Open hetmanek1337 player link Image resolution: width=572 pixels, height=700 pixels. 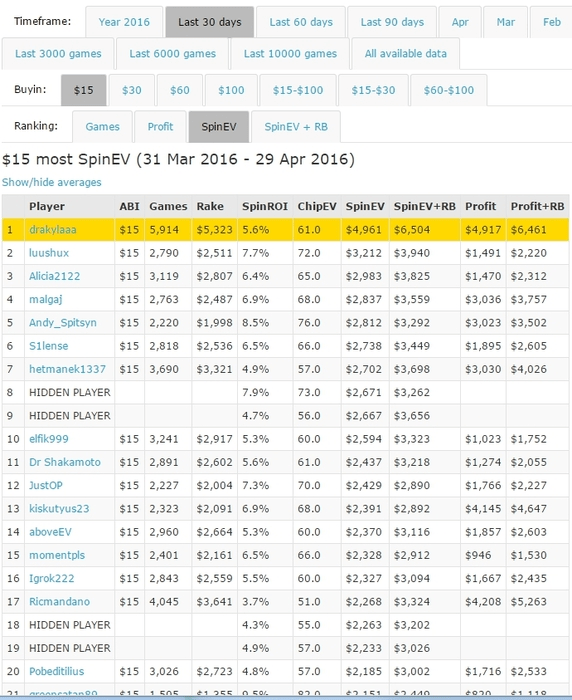(x=67, y=369)
